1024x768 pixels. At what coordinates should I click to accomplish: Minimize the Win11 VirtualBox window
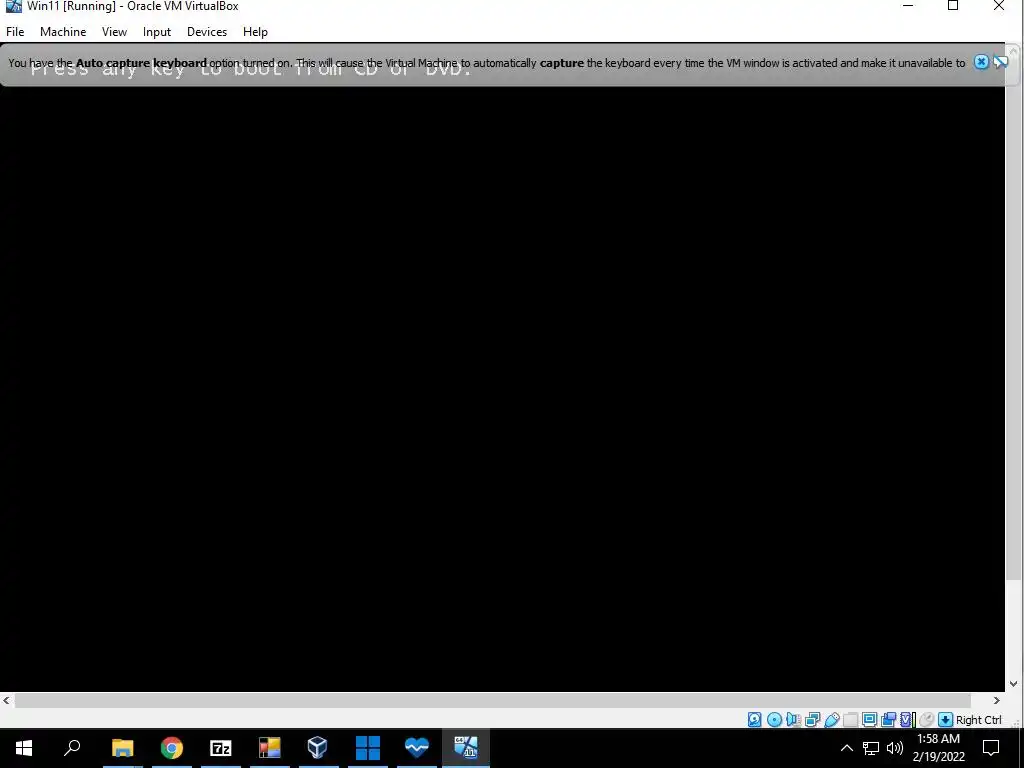(908, 6)
